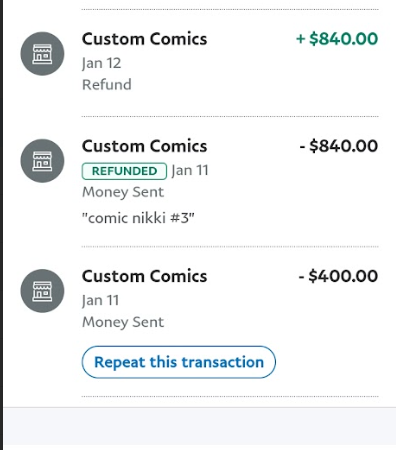
Task: Click Money Sent label above Repeat button
Action: [x=123, y=322]
